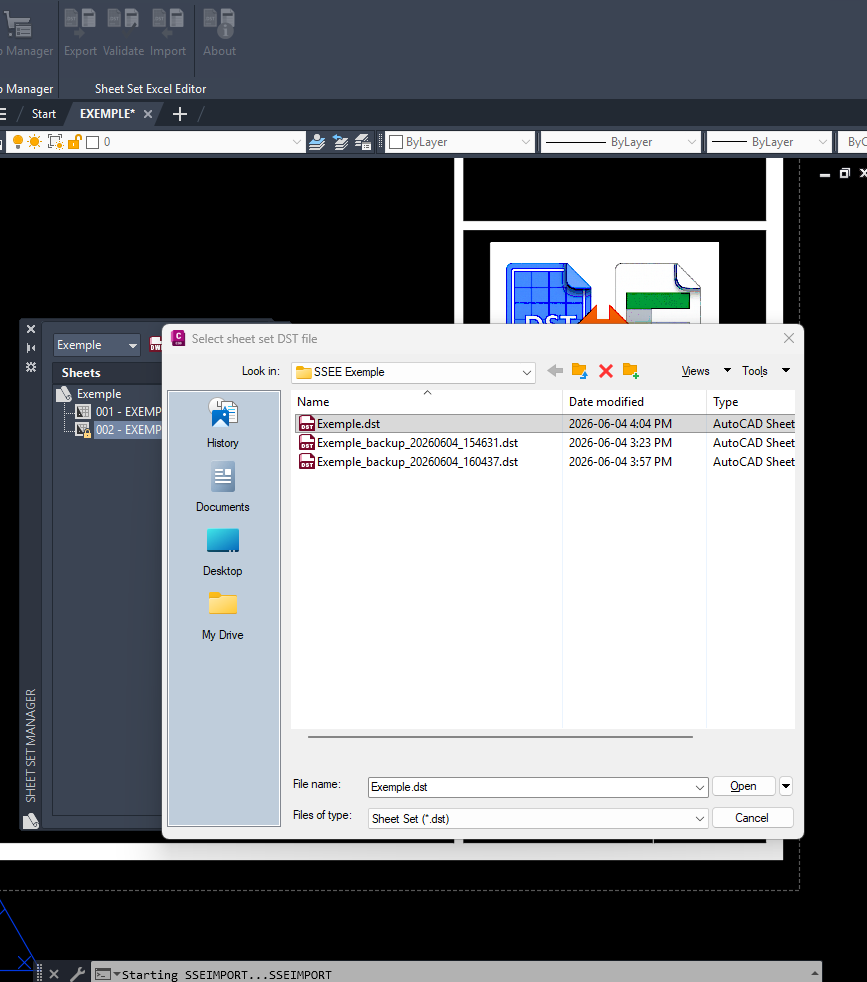
Task: Click the Import ribbon icon
Action: [168, 23]
